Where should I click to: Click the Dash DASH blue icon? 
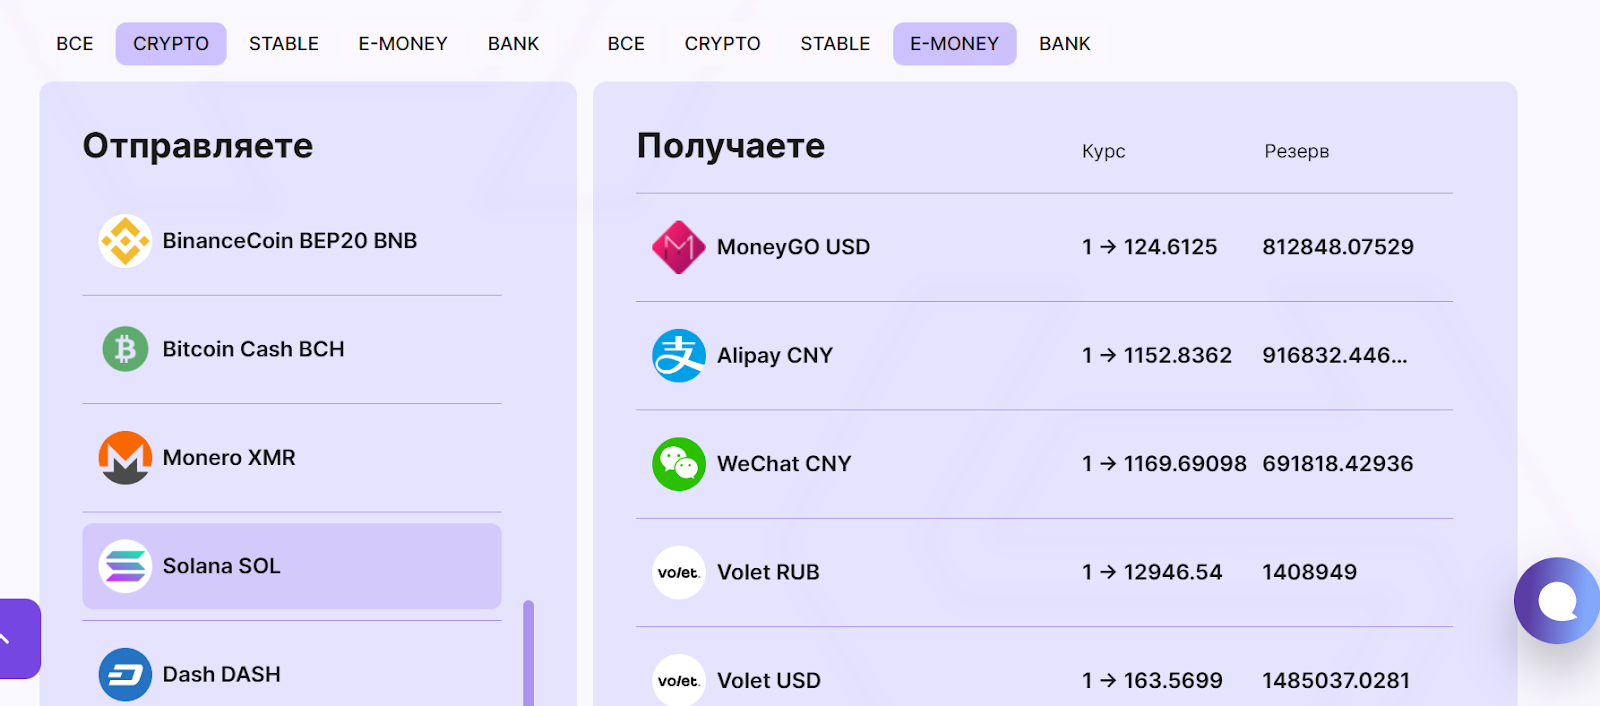[125, 675]
